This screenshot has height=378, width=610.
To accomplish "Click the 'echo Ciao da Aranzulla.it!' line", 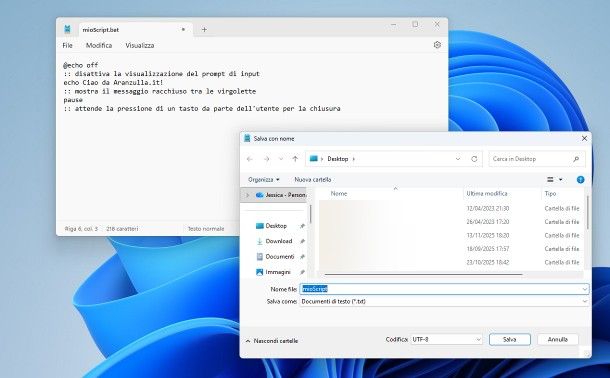I will click(113, 82).
